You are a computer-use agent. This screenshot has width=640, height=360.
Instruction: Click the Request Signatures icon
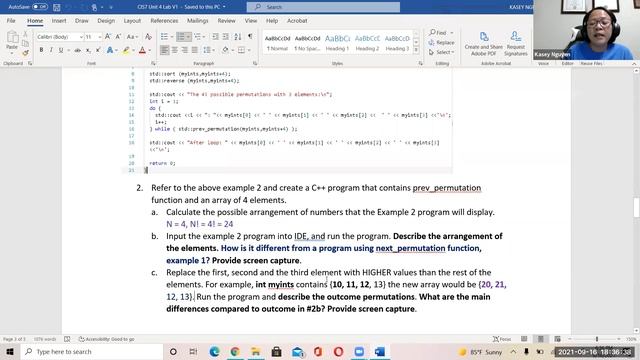[516, 43]
